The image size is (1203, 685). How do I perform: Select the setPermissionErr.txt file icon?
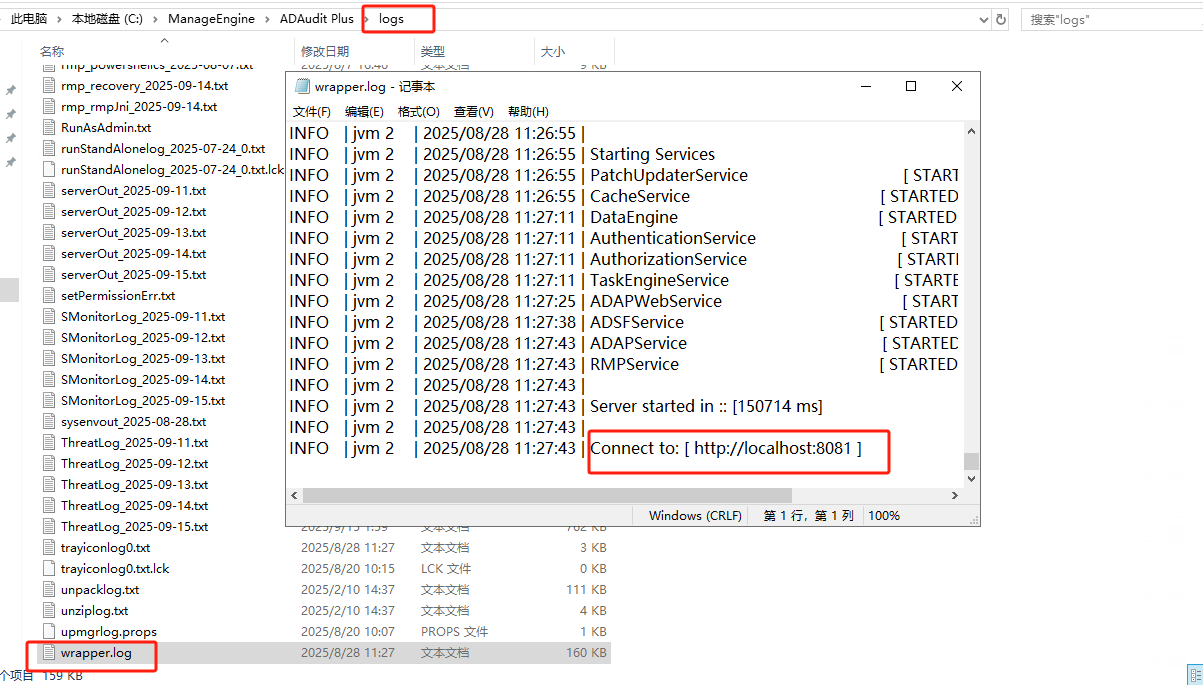click(x=49, y=296)
